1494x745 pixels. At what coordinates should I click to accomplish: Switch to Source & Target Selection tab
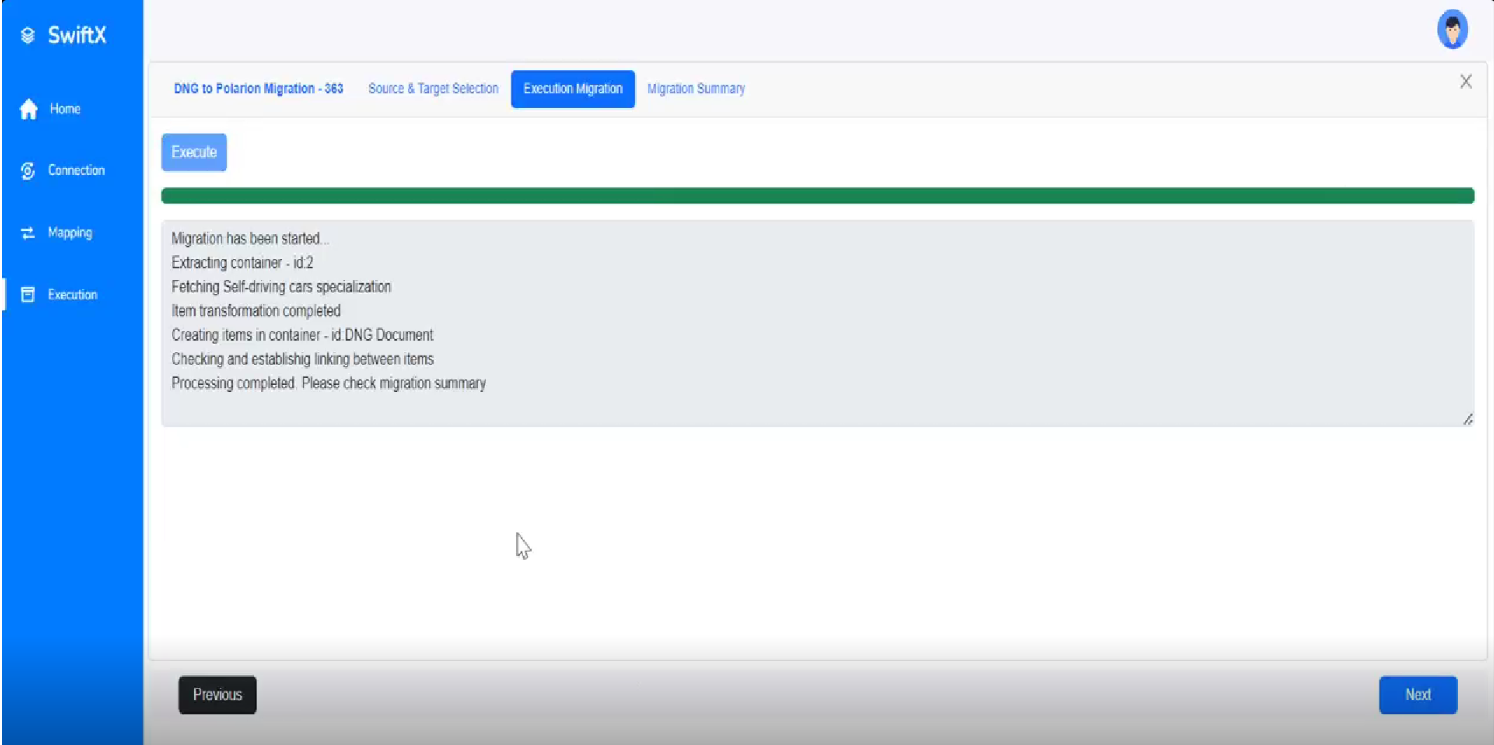point(433,89)
